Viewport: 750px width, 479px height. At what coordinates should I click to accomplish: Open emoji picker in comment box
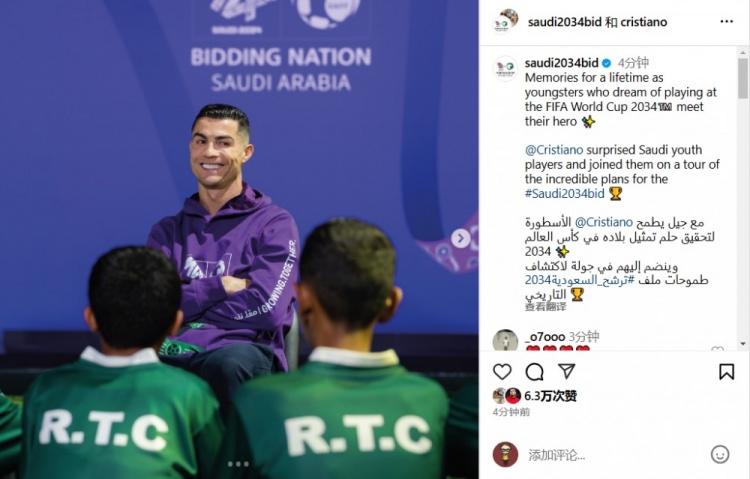[720, 454]
